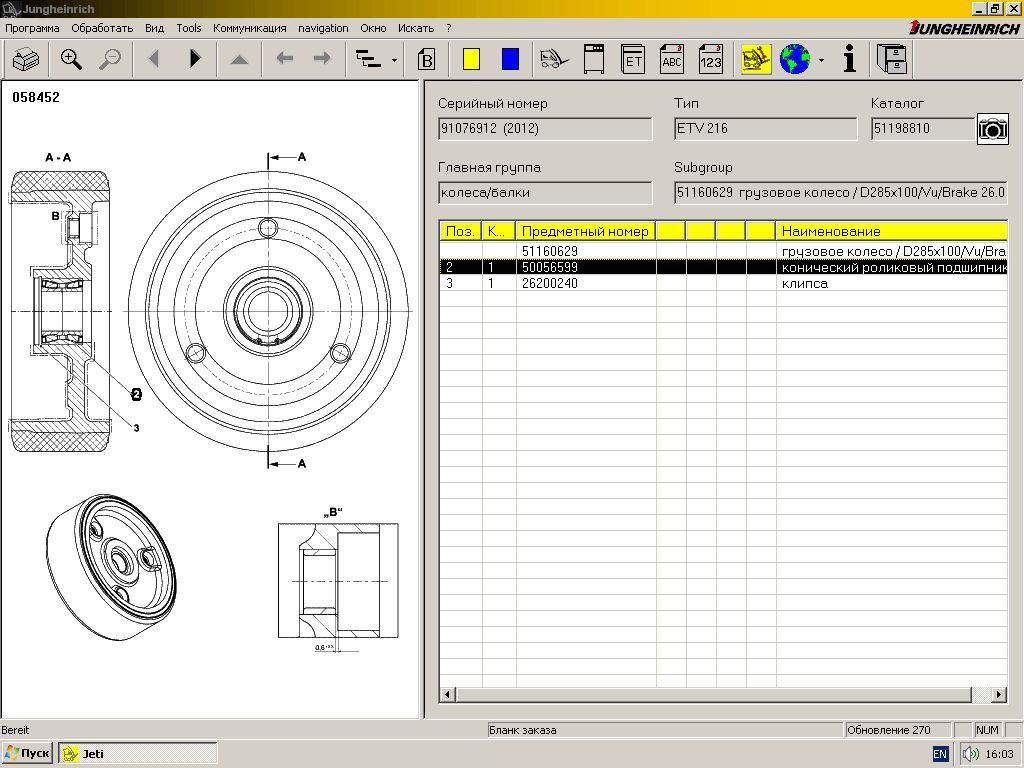Open the Вид menu
This screenshot has width=1024, height=768.
click(x=154, y=28)
